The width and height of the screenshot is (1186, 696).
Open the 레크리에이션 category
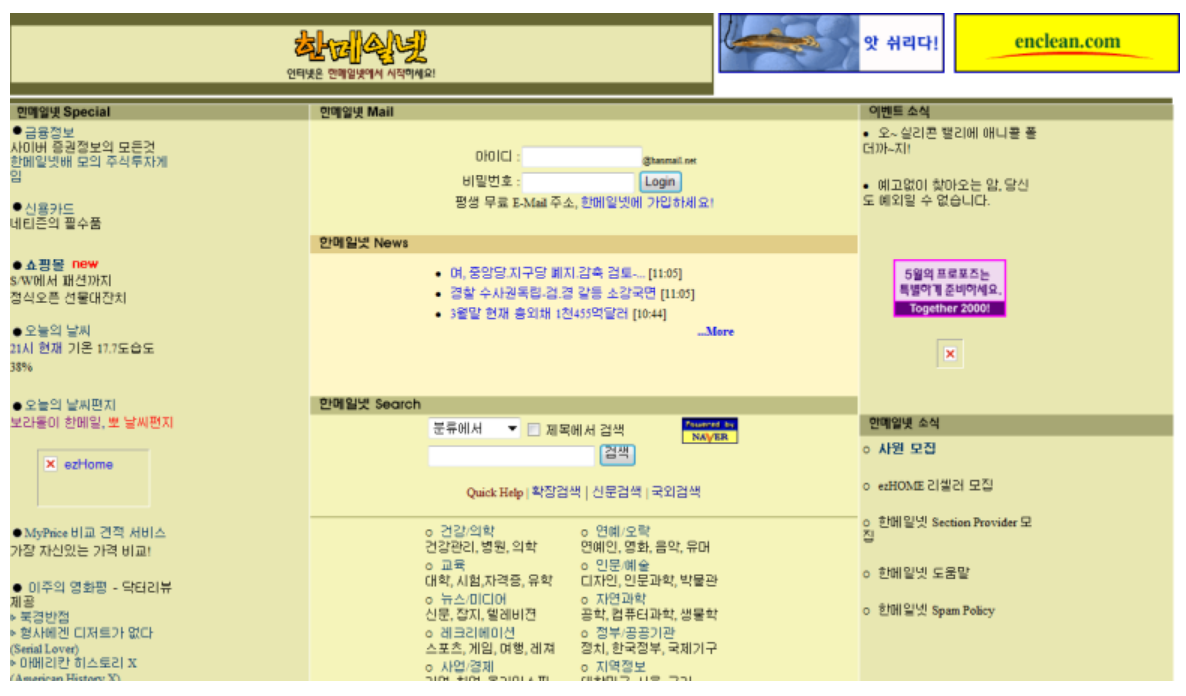click(x=477, y=632)
